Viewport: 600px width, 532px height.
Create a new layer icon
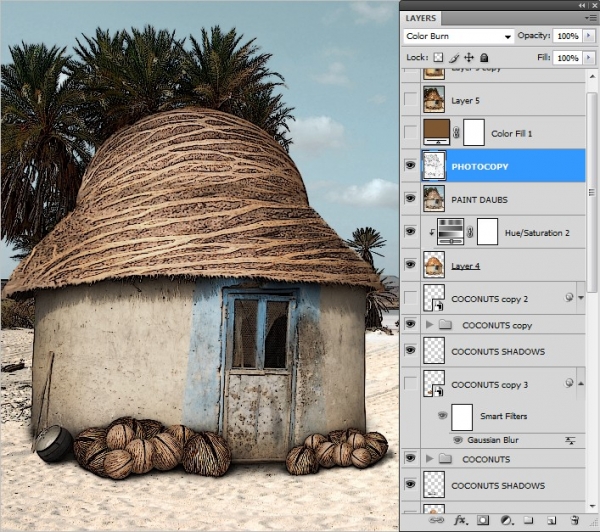tap(551, 520)
